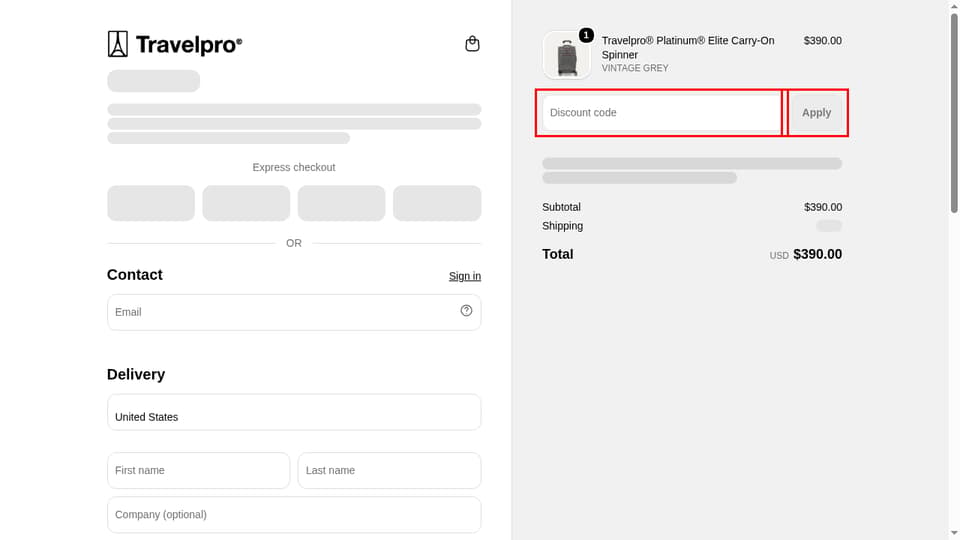Focus the Last name field
The height and width of the screenshot is (540, 960).
(389, 471)
